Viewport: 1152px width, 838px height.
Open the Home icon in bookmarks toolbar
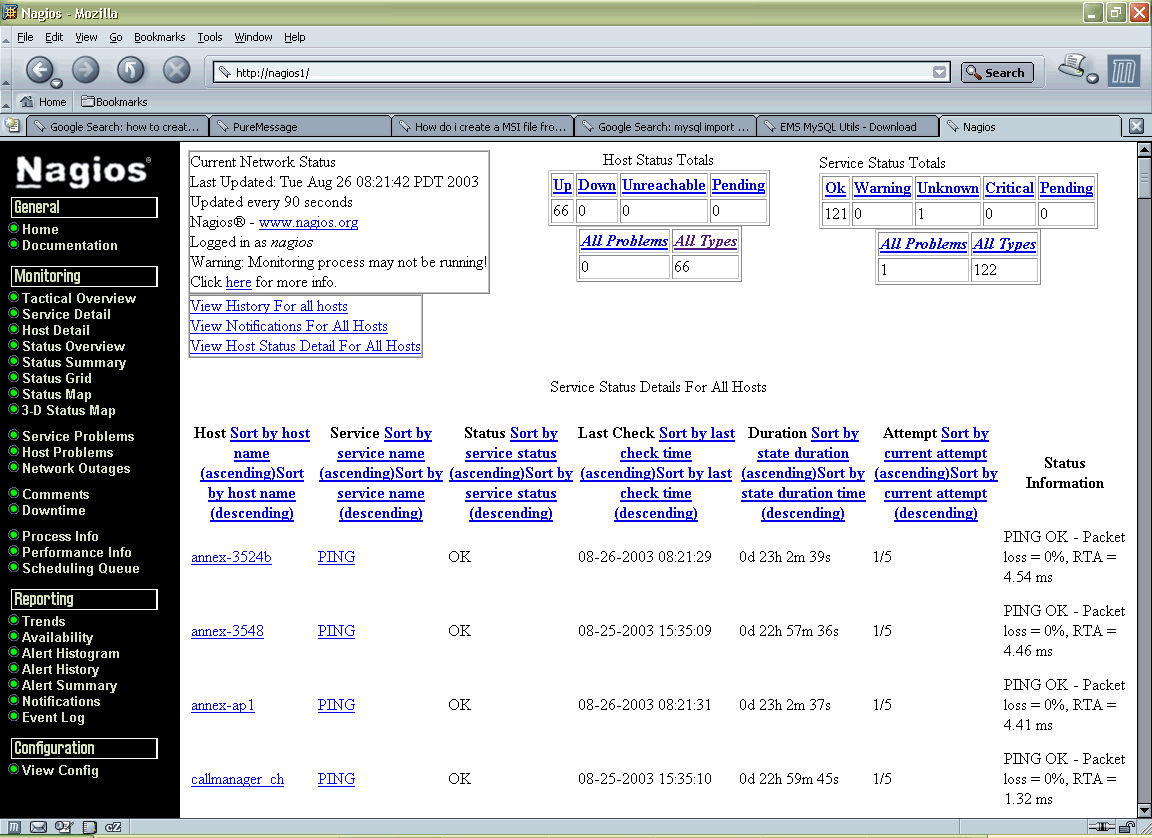click(43, 102)
